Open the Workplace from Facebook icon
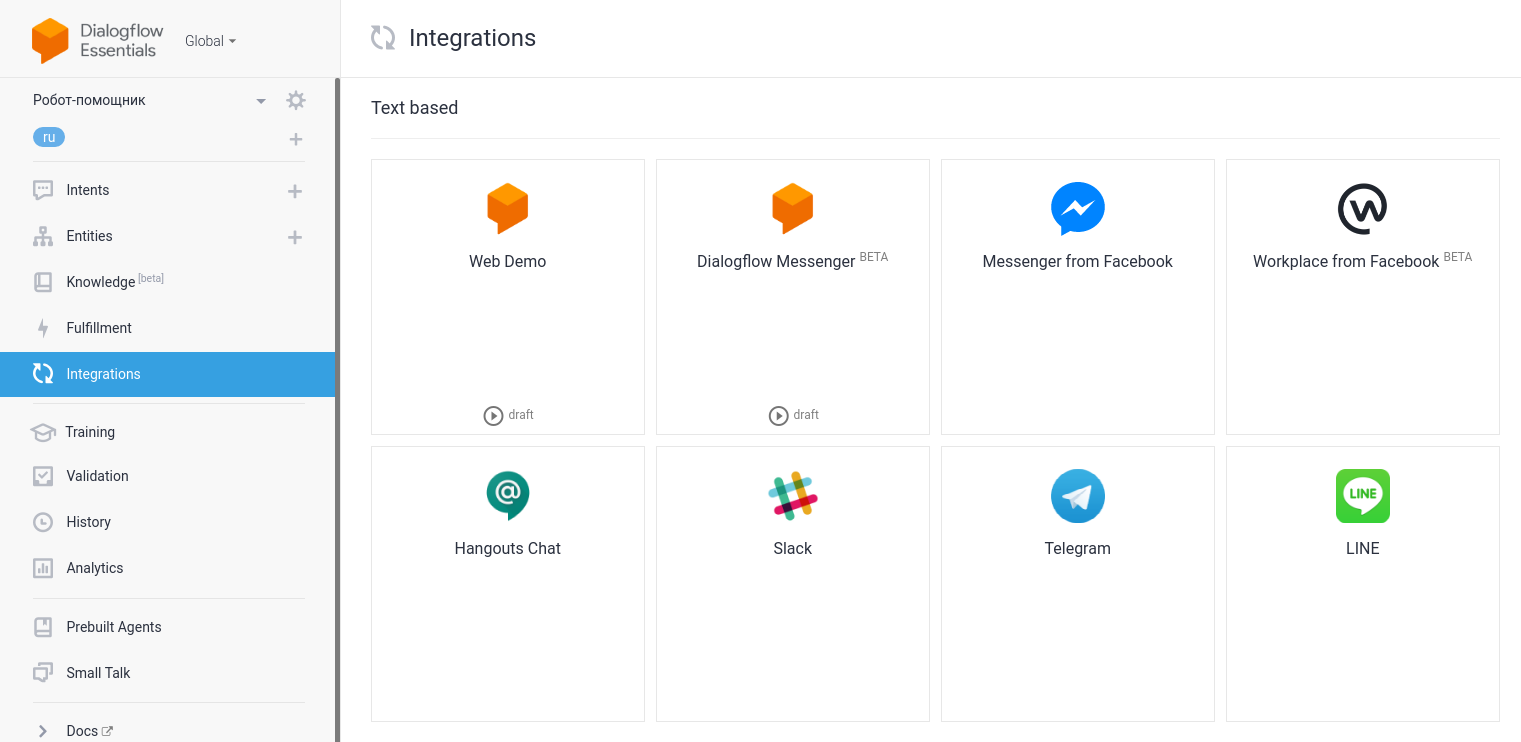Screen dimensions: 1521x742 click(1363, 208)
